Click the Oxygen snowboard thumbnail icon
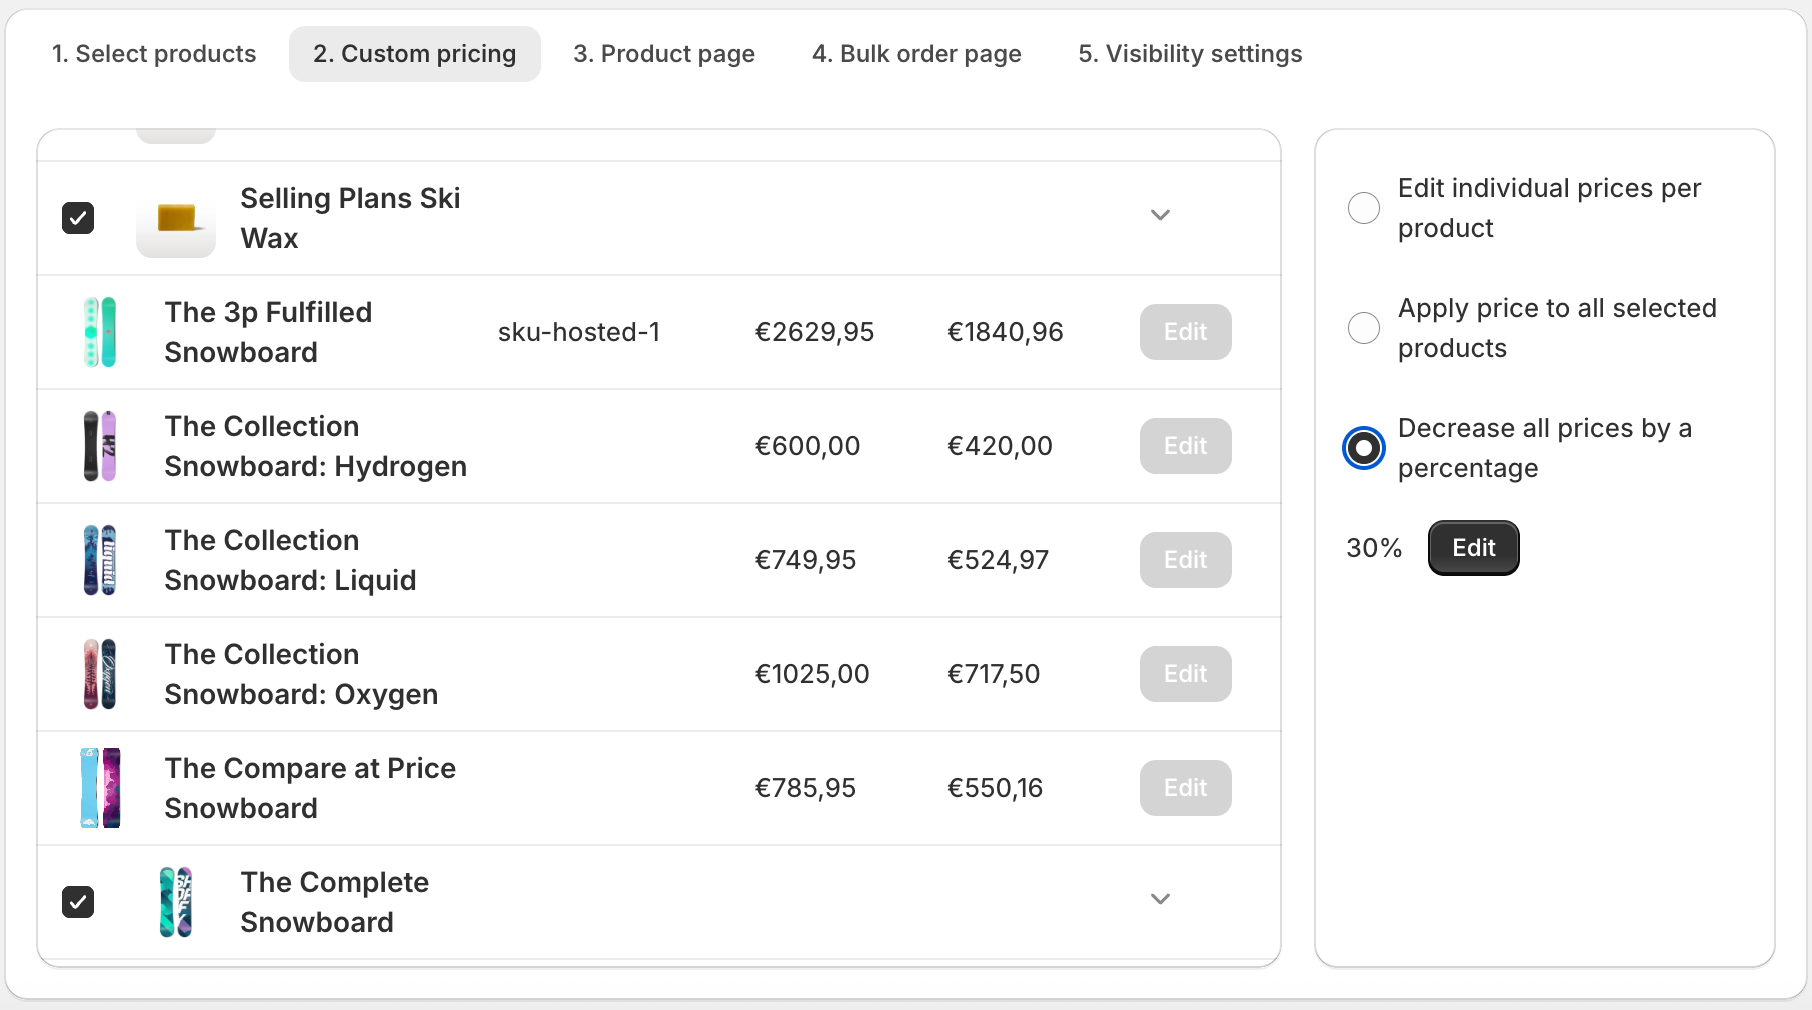This screenshot has height=1010, width=1812. point(100,674)
